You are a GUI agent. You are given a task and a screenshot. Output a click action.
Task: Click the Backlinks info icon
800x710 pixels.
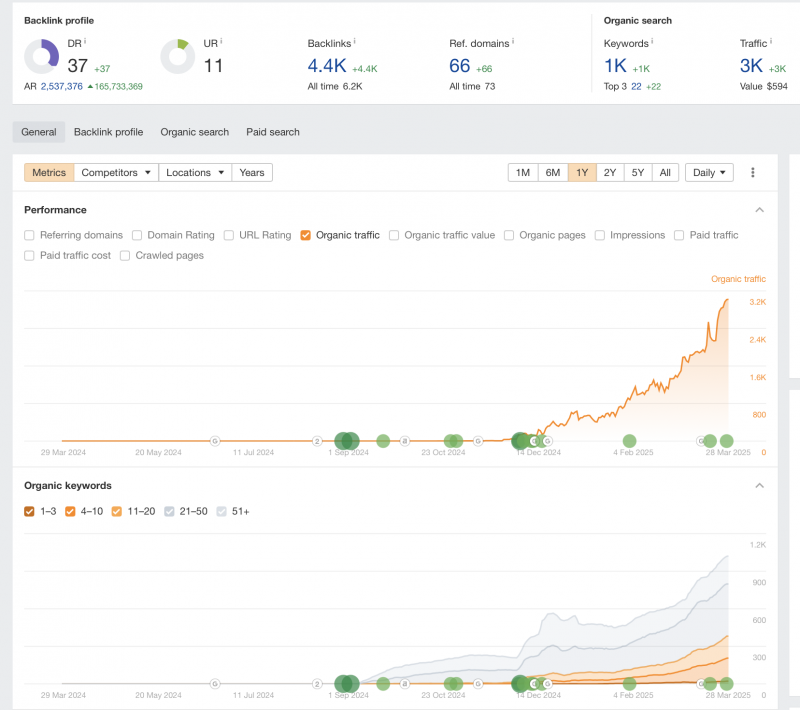coord(355,42)
